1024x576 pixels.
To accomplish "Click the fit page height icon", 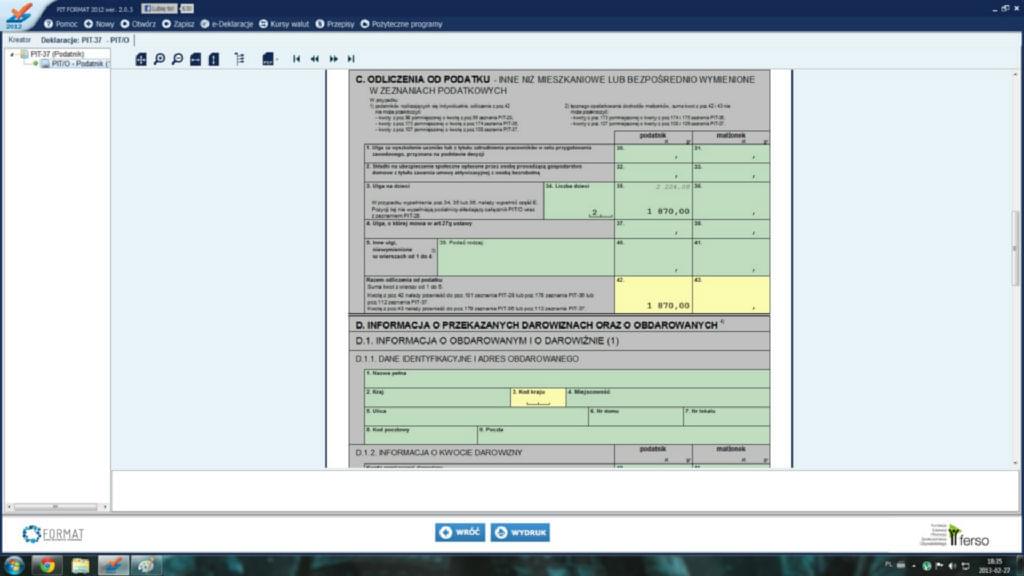I will [214, 59].
